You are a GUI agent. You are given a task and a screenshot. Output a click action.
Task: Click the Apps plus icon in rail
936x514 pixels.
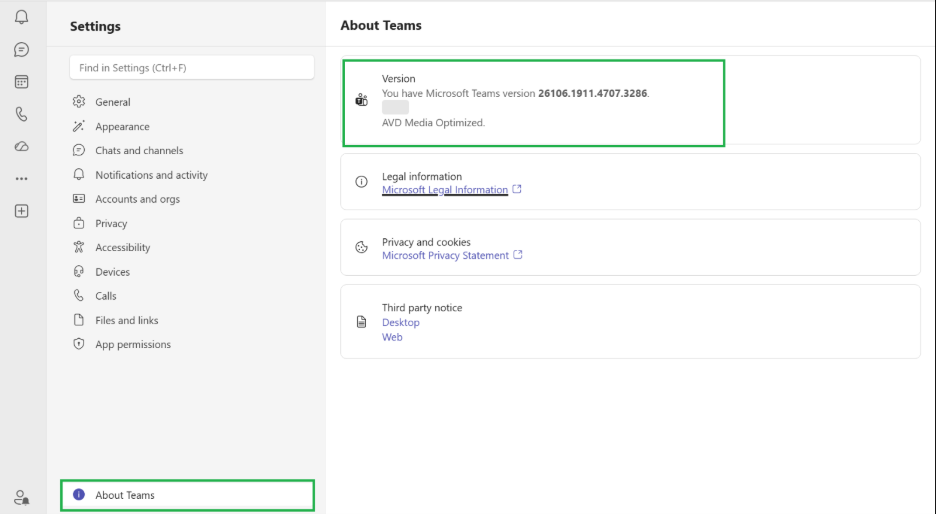tap(21, 211)
